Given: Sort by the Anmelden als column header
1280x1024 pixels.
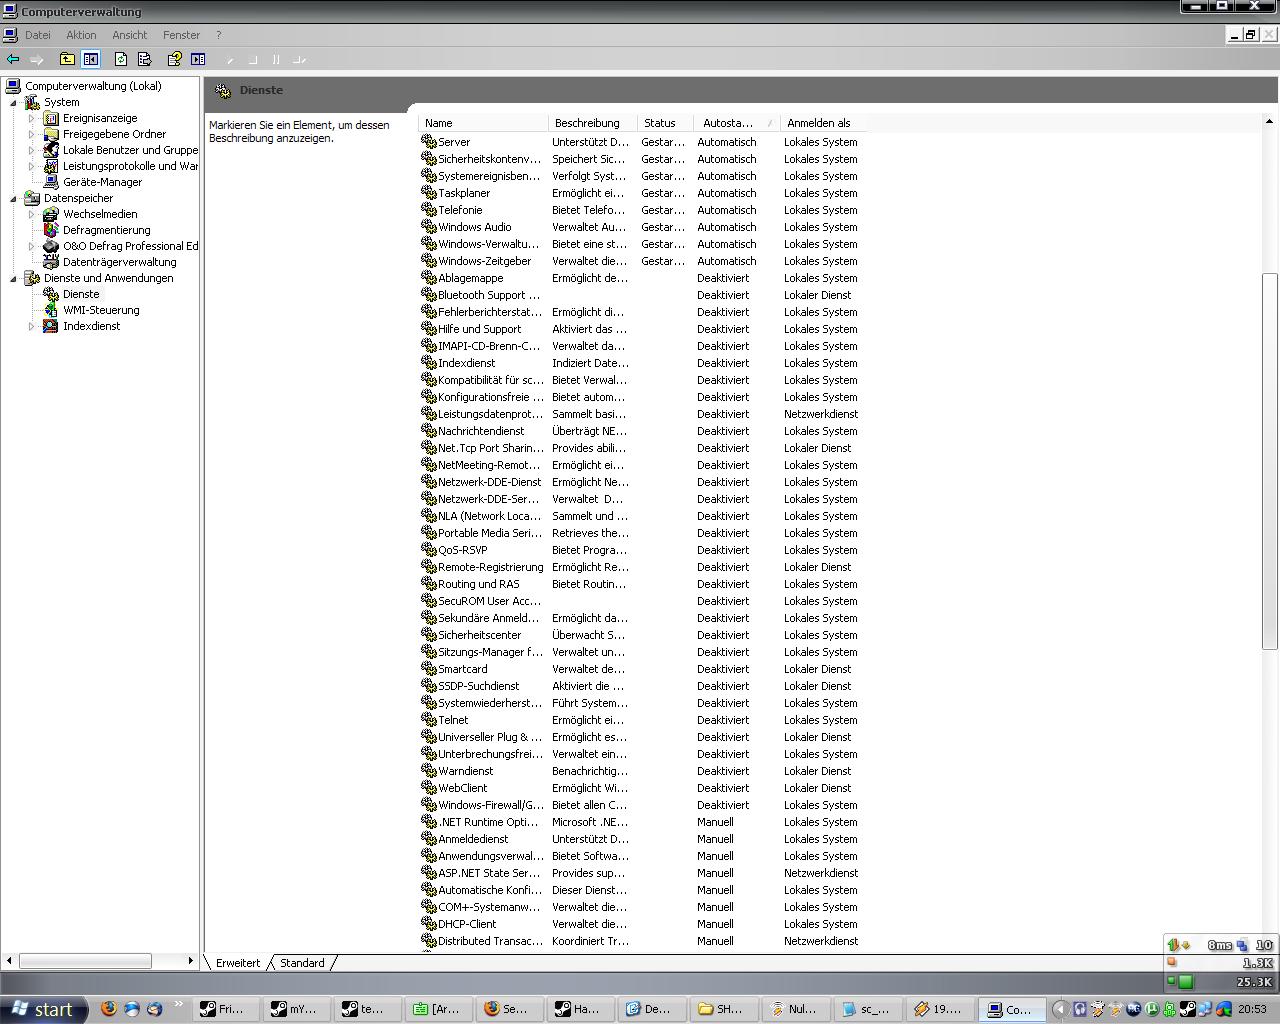Looking at the screenshot, I should point(823,123).
